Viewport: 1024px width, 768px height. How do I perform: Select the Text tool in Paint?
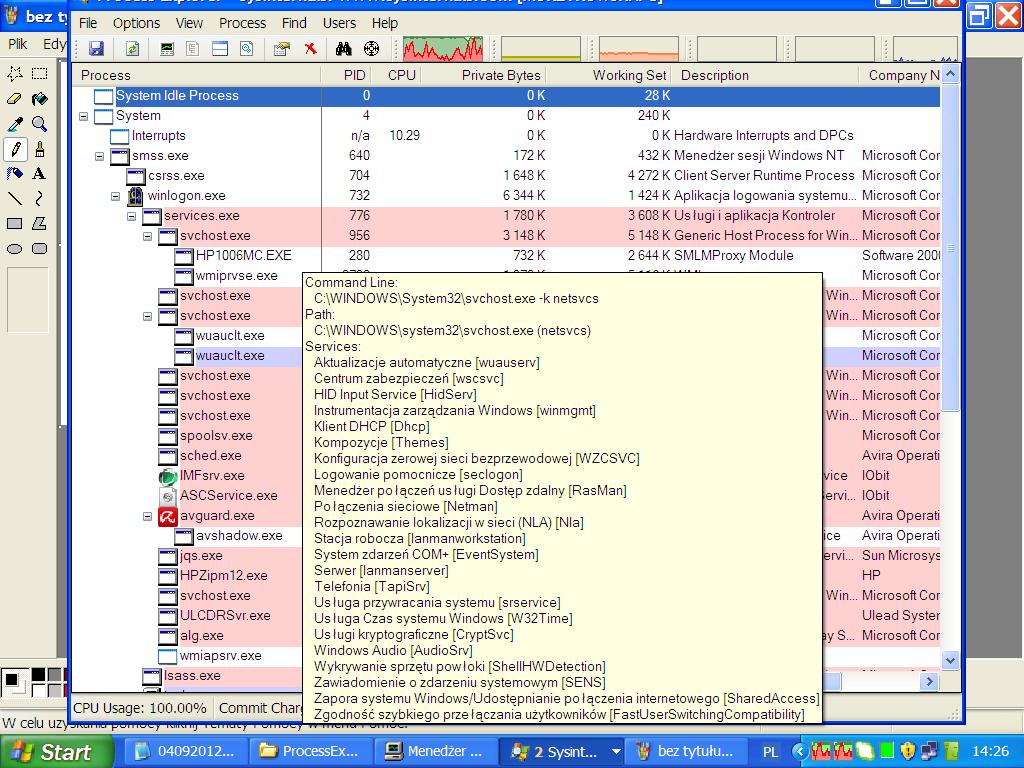pyautogui.click(x=40, y=174)
